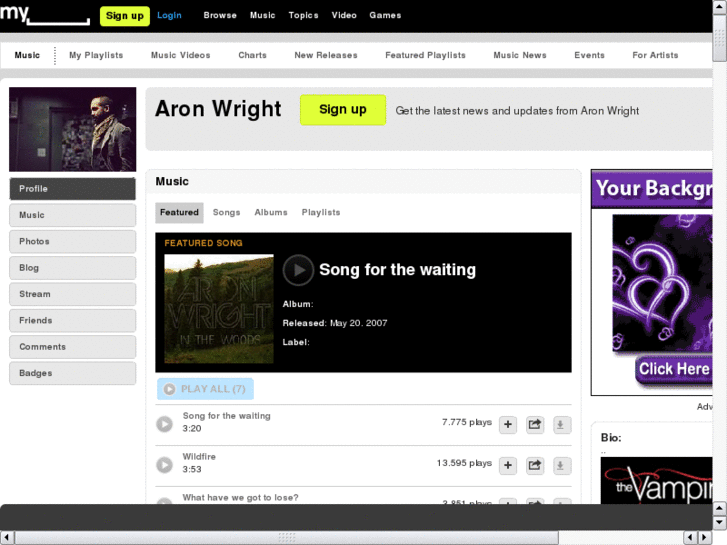Click the horizontal scrollbar left arrow
Viewport: 727px width, 545px height.
click(x=7, y=538)
